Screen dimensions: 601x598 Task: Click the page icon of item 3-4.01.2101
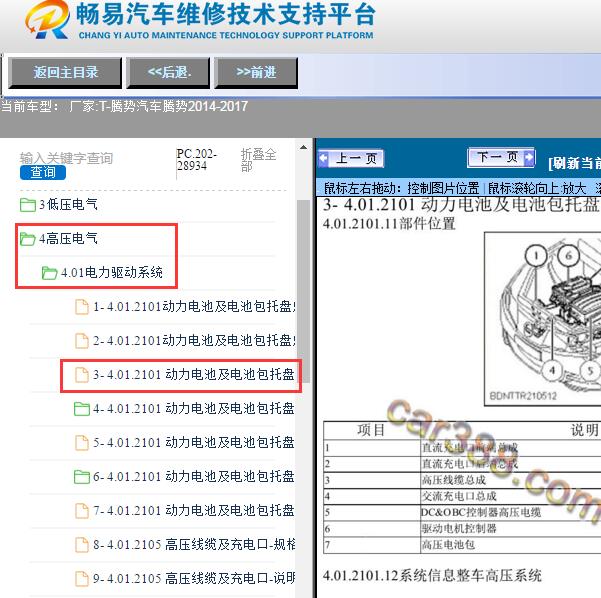pyautogui.click(x=82, y=375)
